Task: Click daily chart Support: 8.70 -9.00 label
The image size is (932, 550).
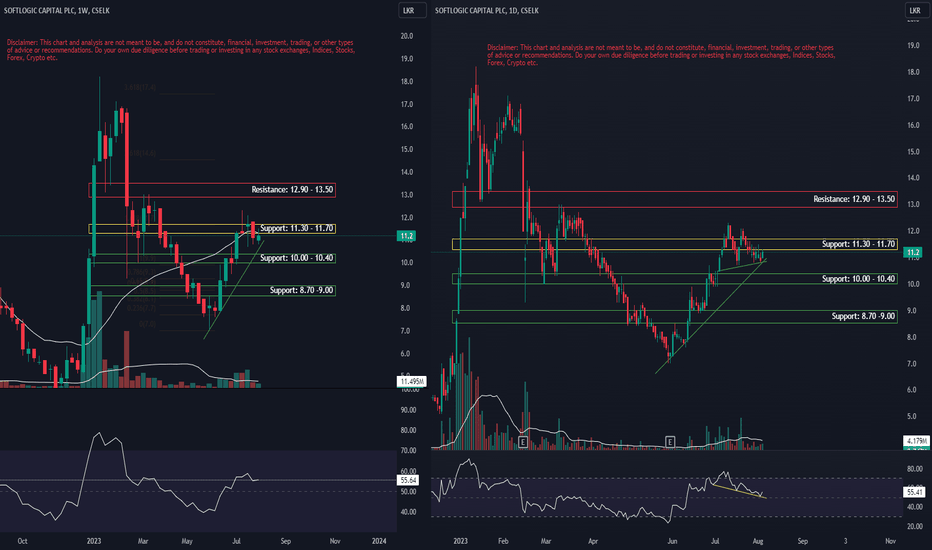Action: click(863, 316)
